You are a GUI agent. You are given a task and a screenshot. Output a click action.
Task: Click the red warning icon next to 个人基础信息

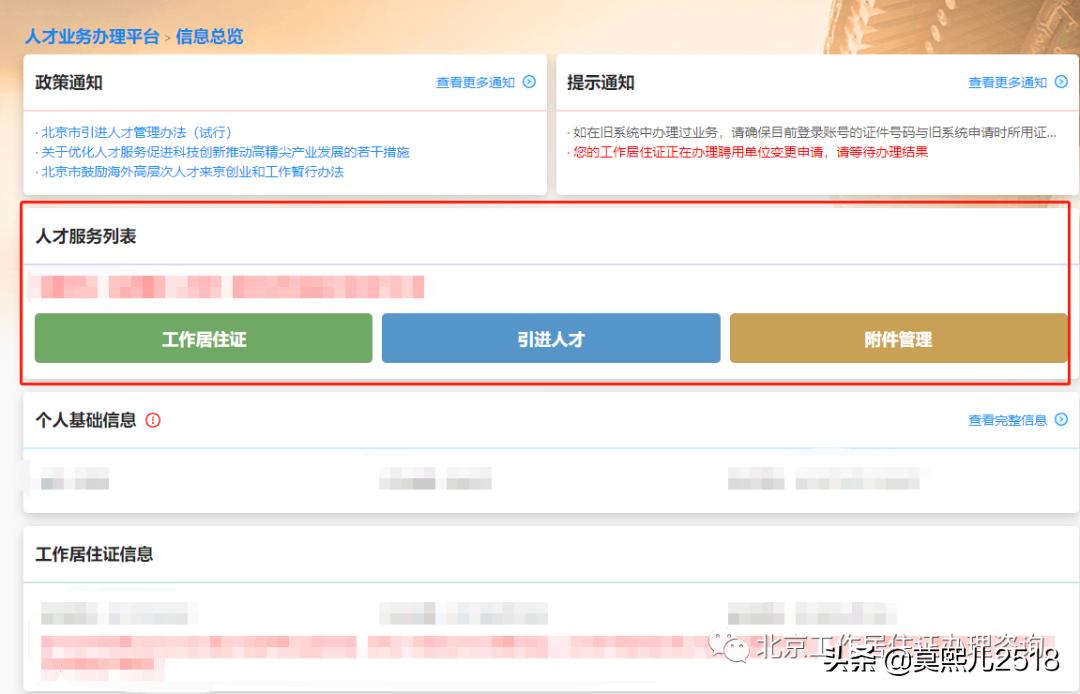coord(153,420)
